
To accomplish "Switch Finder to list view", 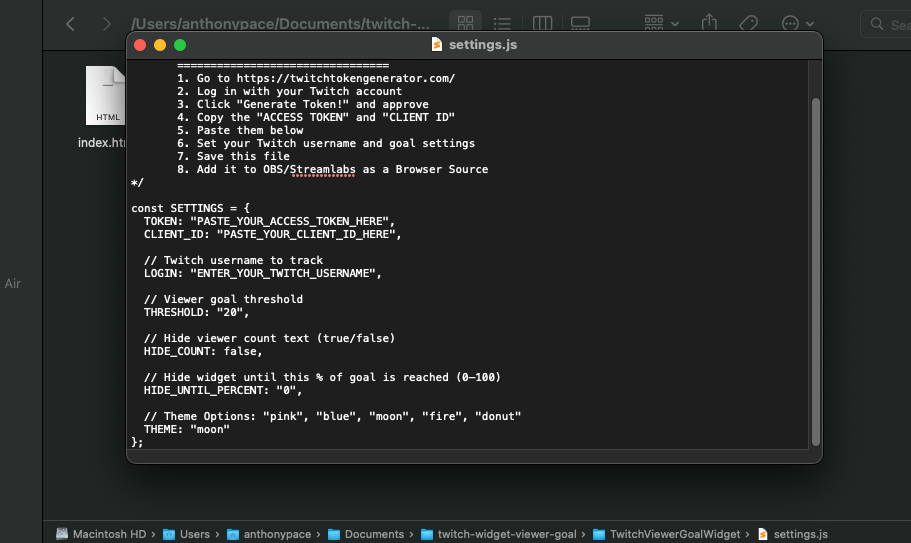I will [x=502, y=23].
